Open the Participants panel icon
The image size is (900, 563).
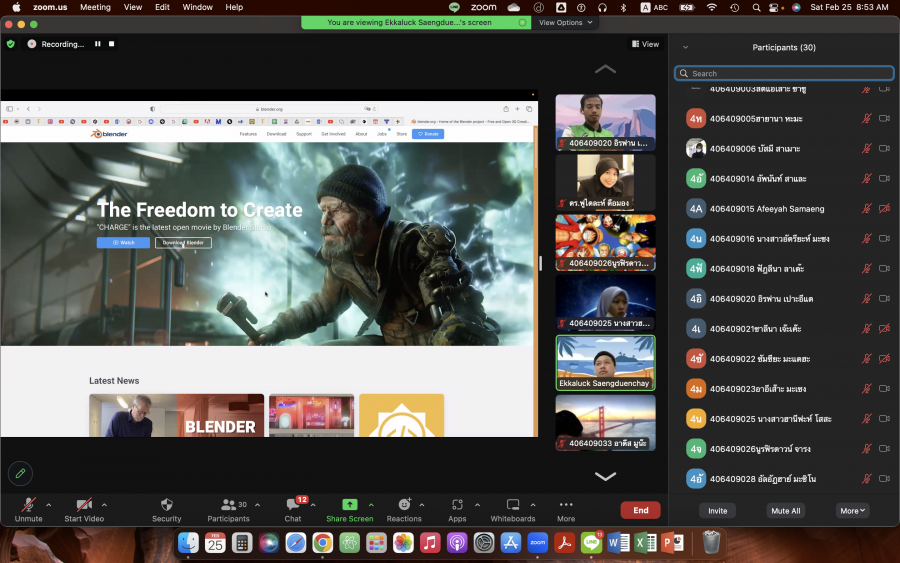[228, 505]
